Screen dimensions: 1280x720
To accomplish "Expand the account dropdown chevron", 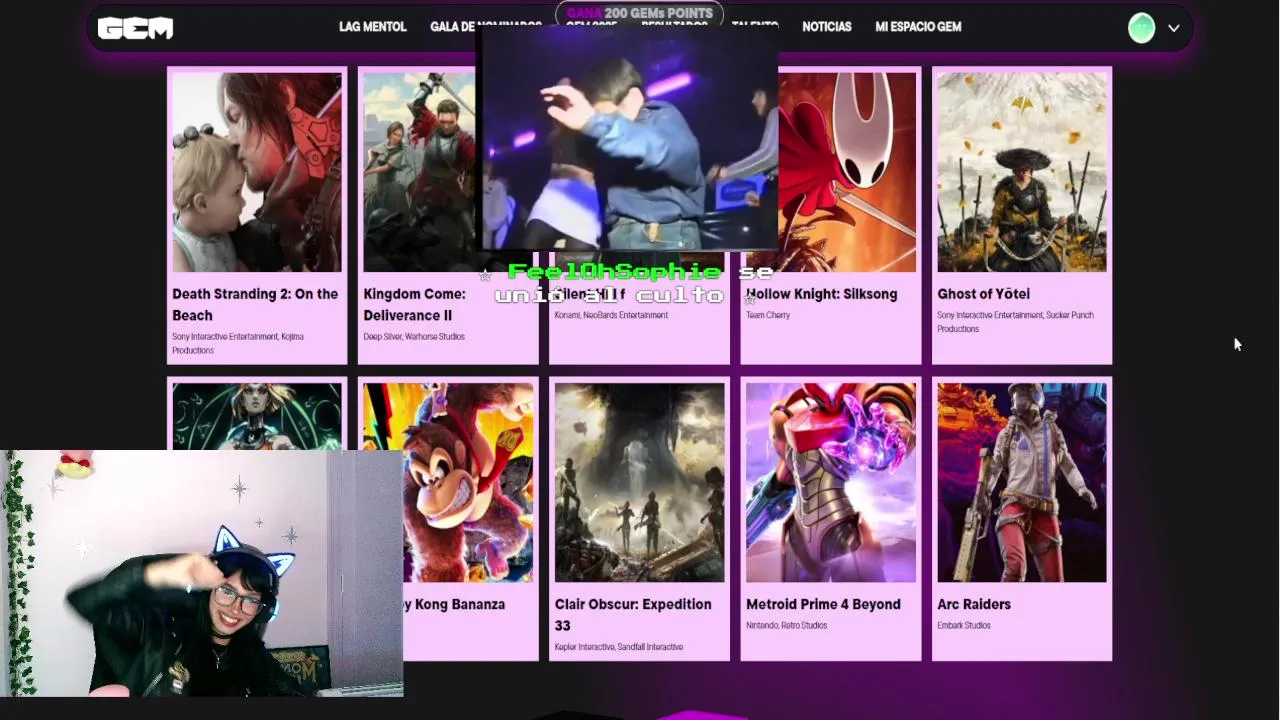I will 1174,28.
